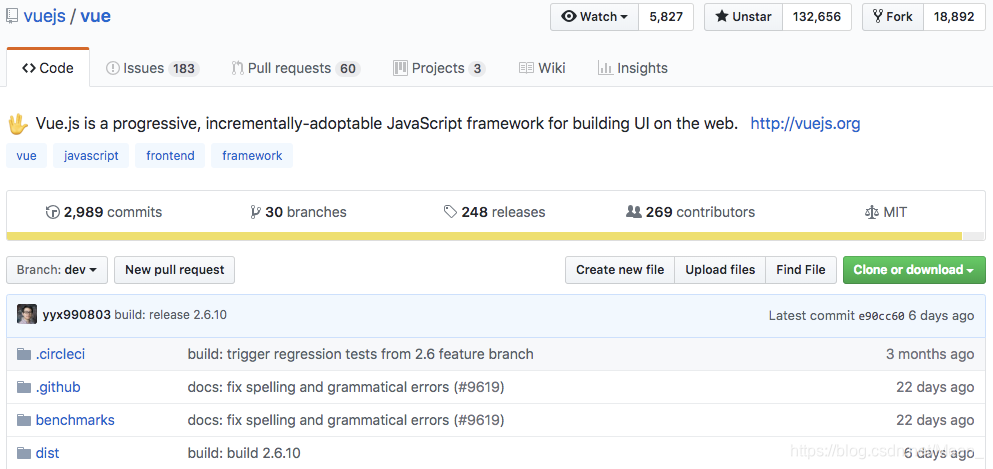Open the yyx990803 author link
Image resolution: width=993 pixels, height=469 pixels.
77,315
